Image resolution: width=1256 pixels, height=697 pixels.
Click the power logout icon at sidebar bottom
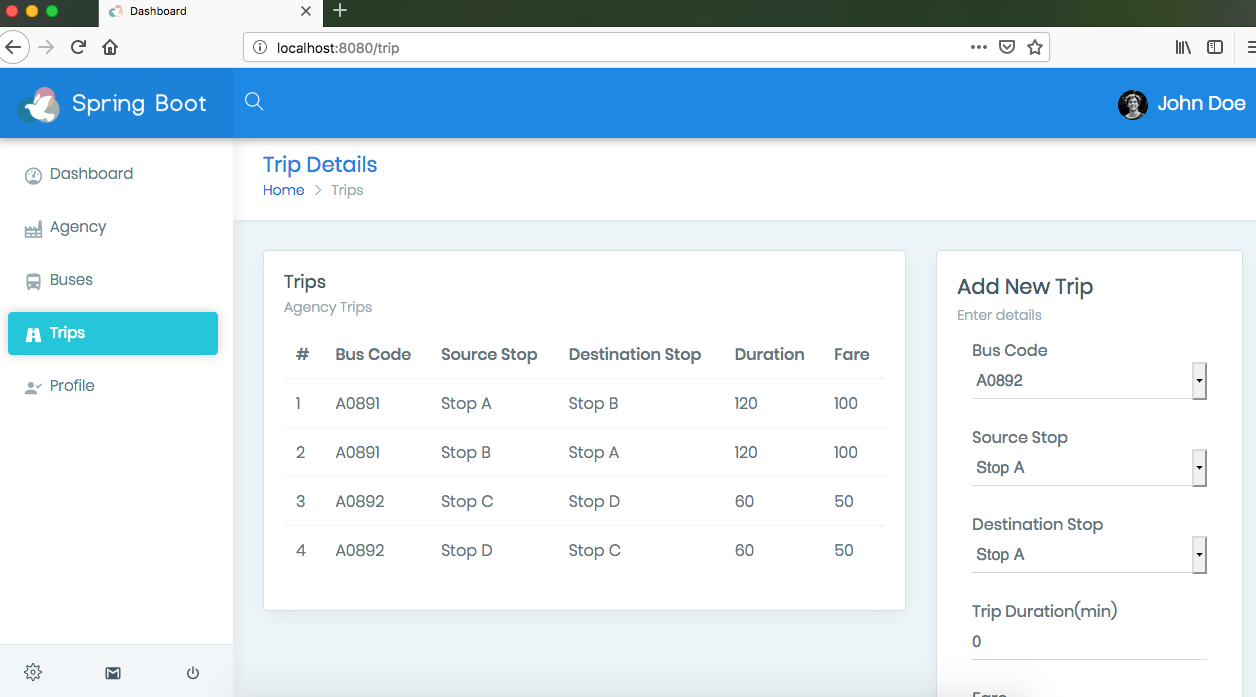pos(193,673)
